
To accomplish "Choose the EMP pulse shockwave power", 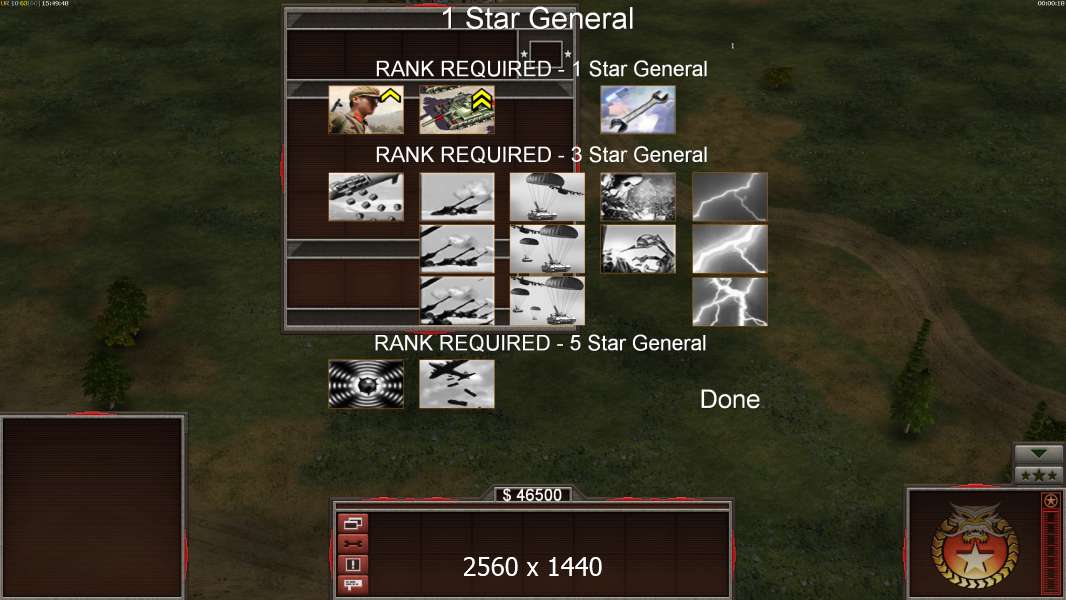I will coord(366,385).
